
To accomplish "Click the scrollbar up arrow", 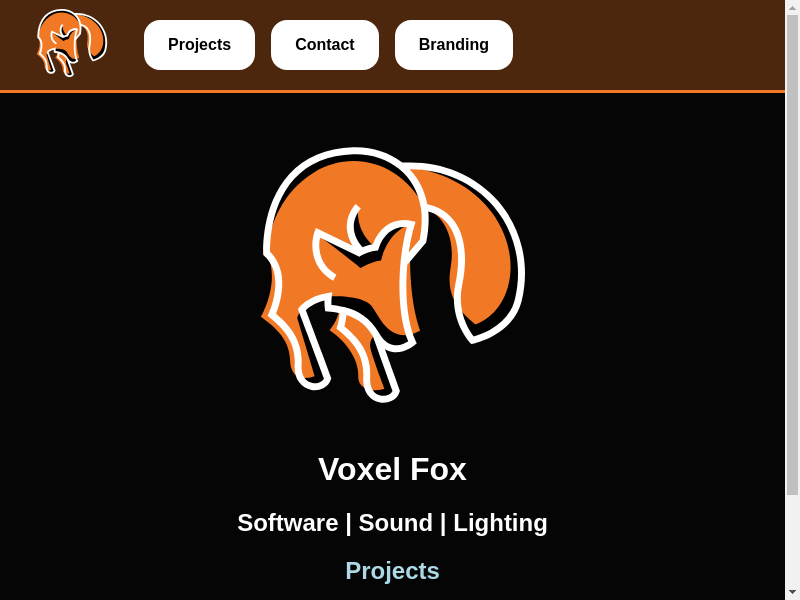I will pos(792,6).
